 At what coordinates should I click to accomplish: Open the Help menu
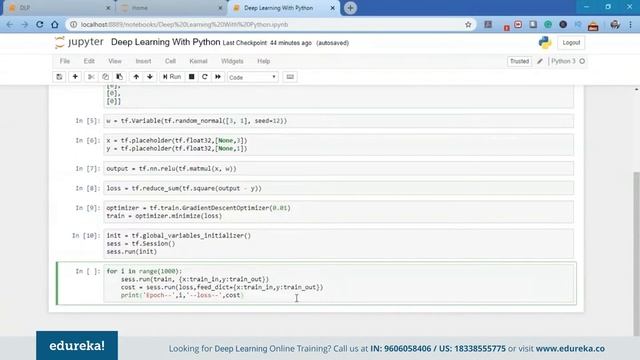(x=264, y=61)
